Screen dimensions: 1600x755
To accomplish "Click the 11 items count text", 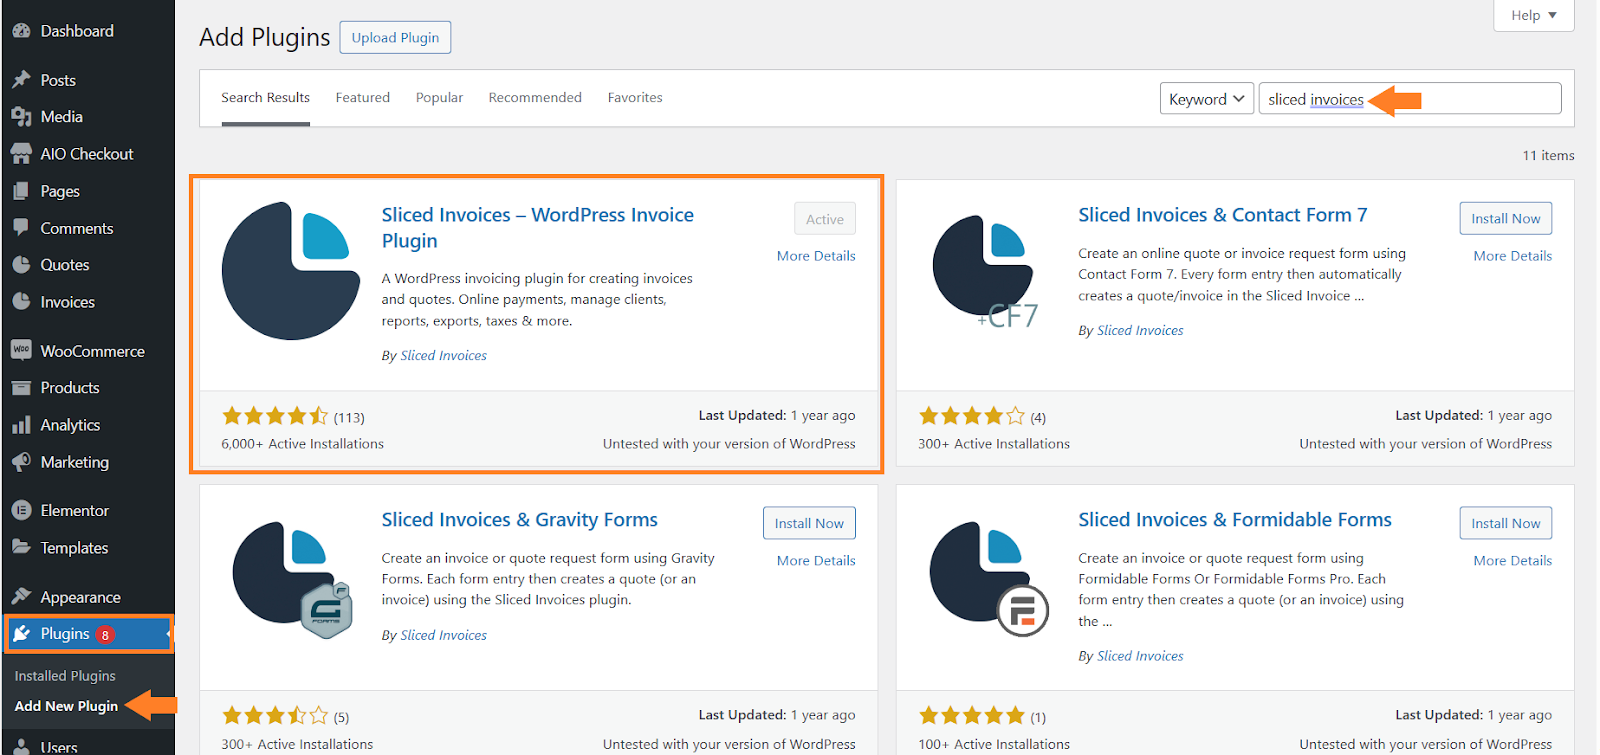I will pyautogui.click(x=1548, y=155).
